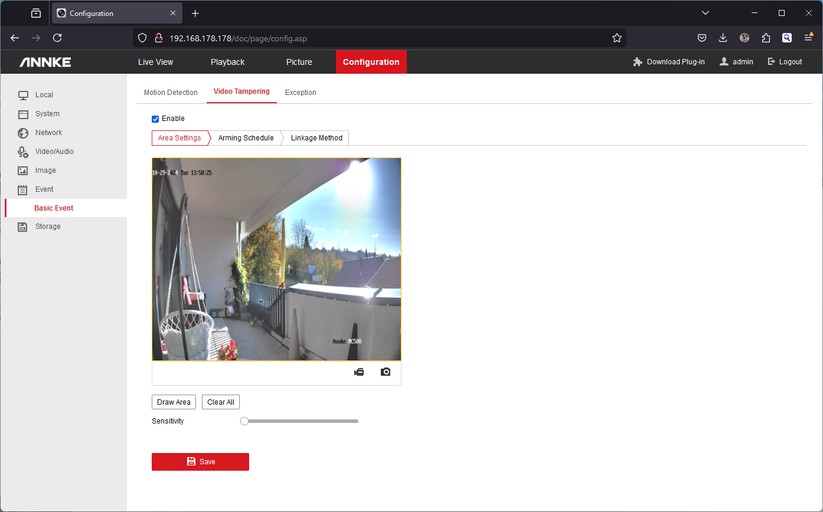The width and height of the screenshot is (823, 512).
Task: Click the capture snapshot camera icon
Action: (385, 372)
